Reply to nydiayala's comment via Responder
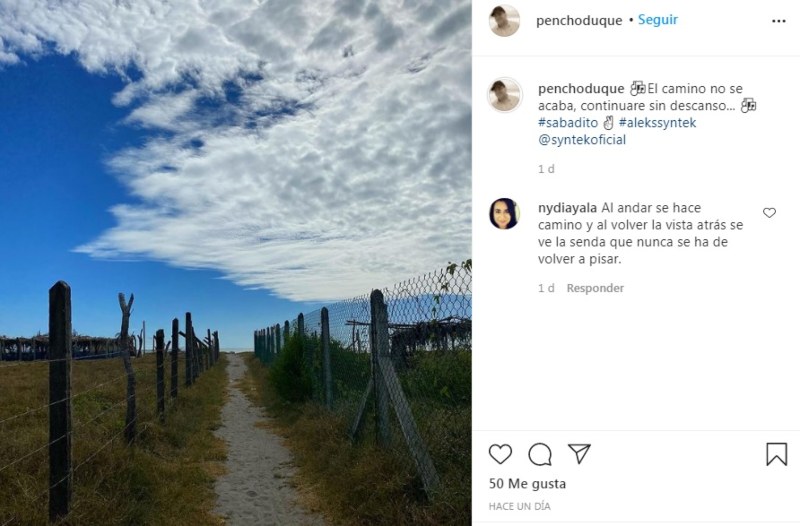 [x=595, y=288]
